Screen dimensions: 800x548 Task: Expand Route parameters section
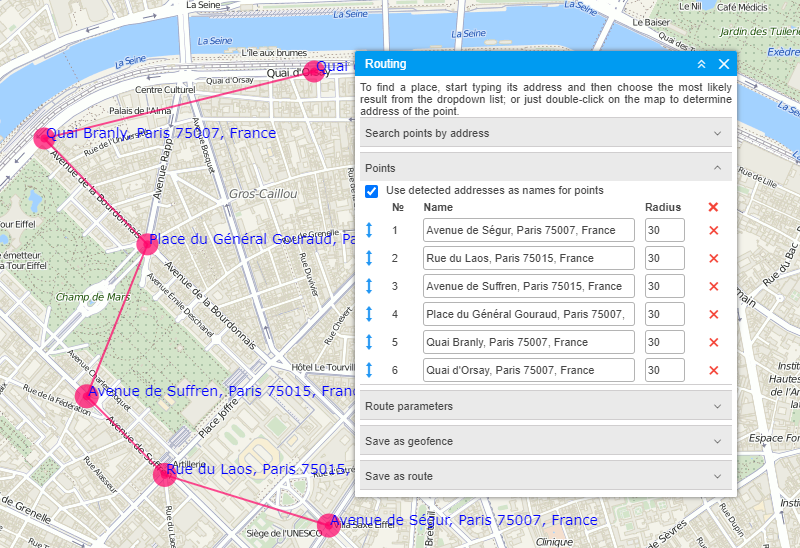pyautogui.click(x=546, y=406)
